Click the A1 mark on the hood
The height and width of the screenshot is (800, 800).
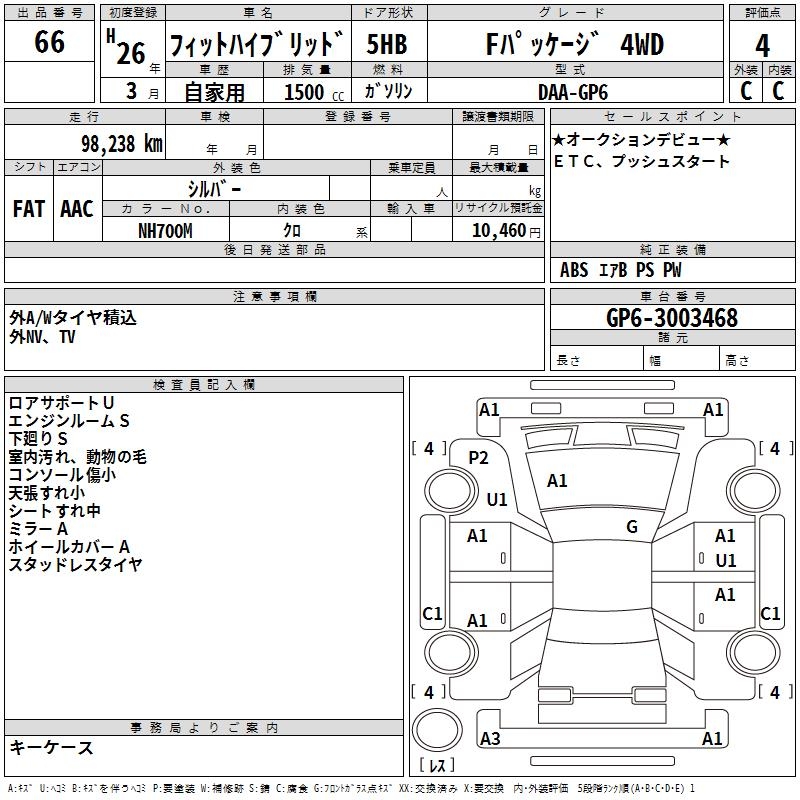(557, 481)
